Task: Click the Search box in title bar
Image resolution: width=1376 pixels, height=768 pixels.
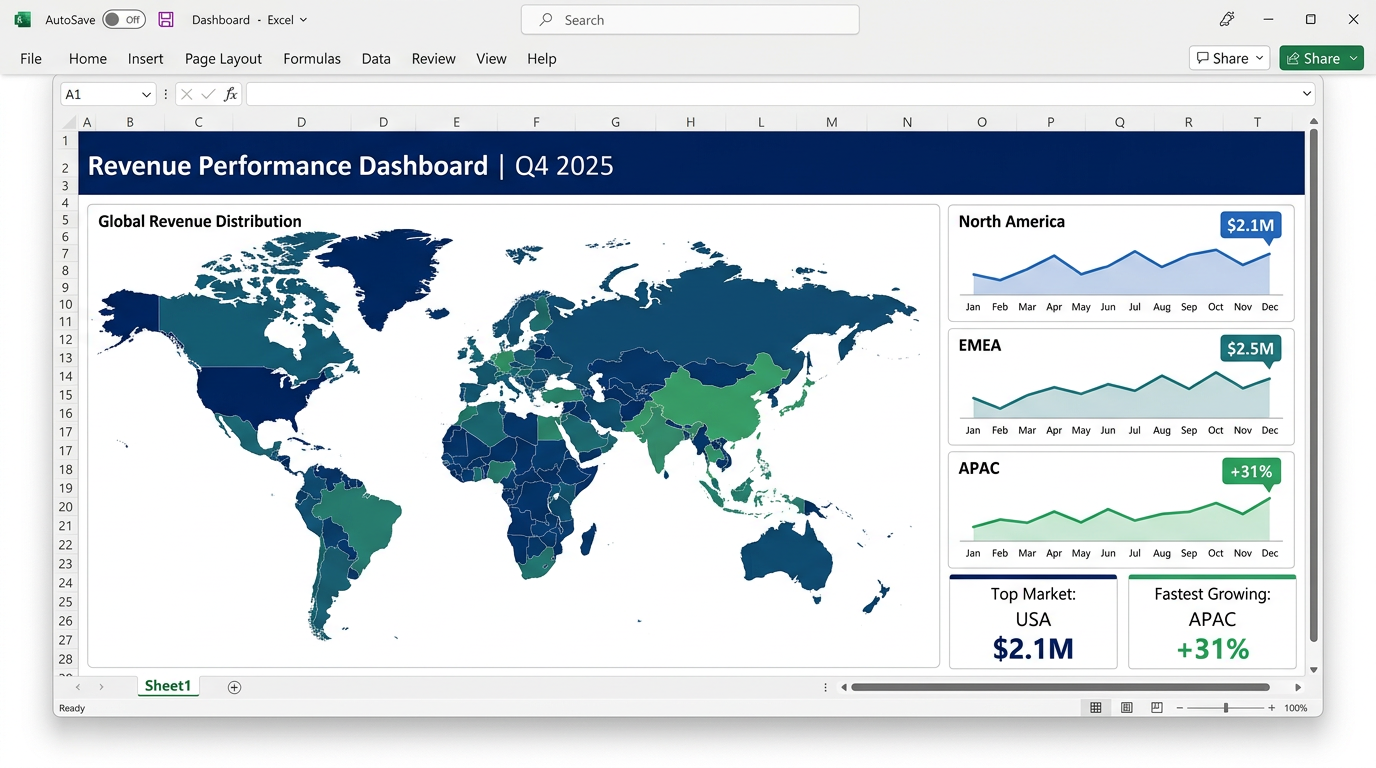Action: [690, 20]
